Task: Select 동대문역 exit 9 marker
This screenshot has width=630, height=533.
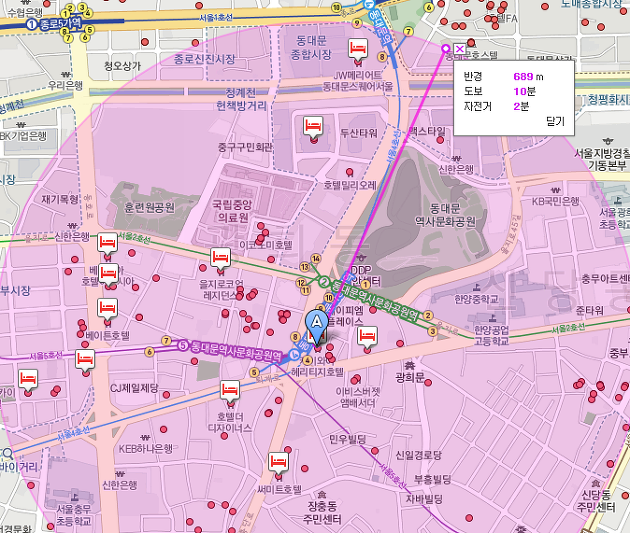Action: point(357,23)
